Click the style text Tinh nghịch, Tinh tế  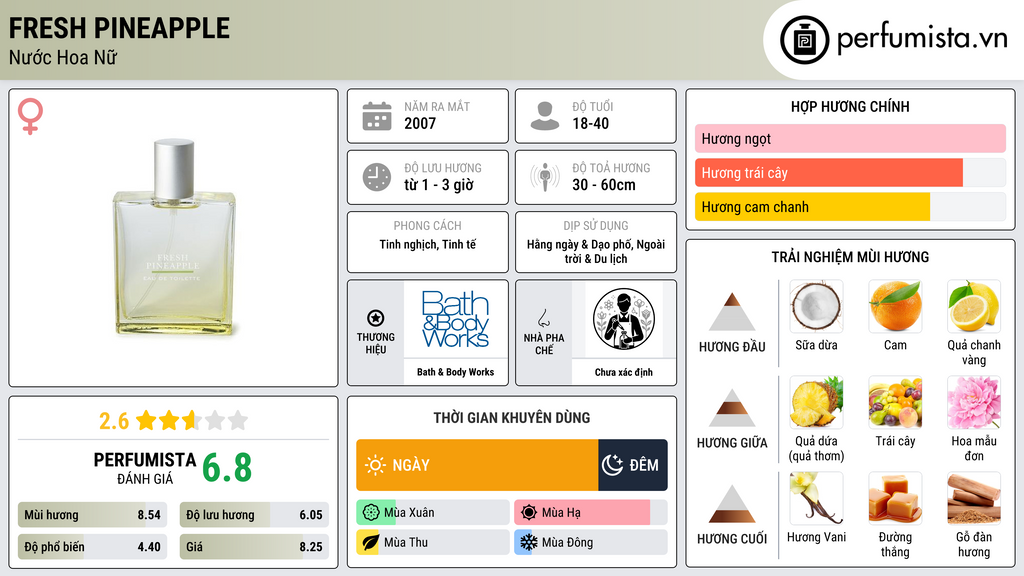coord(428,244)
